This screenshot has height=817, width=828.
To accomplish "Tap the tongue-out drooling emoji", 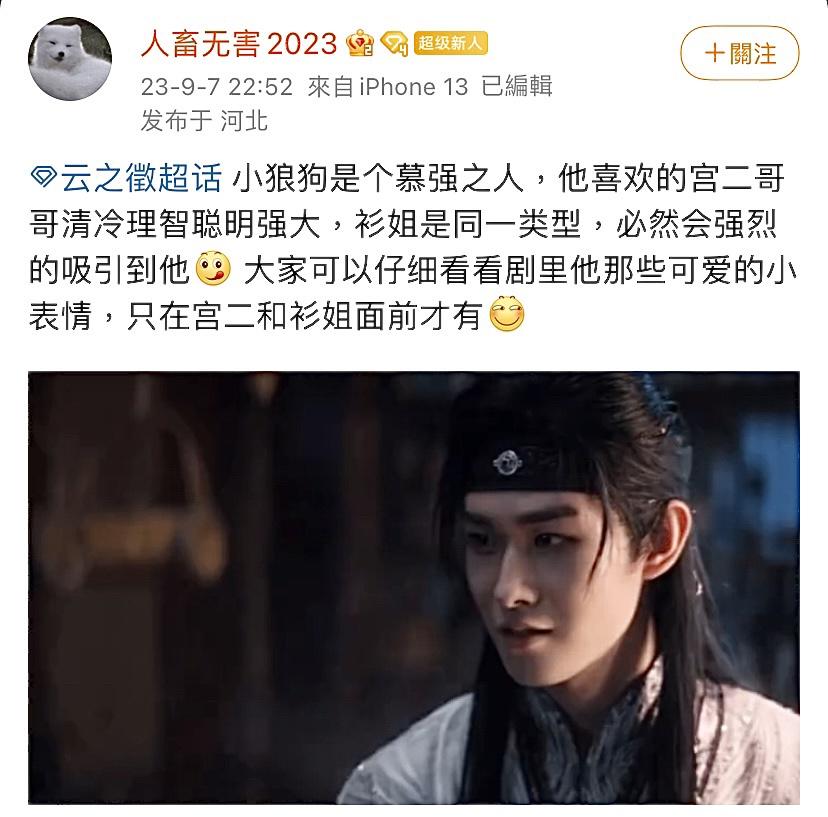I will coord(213,268).
